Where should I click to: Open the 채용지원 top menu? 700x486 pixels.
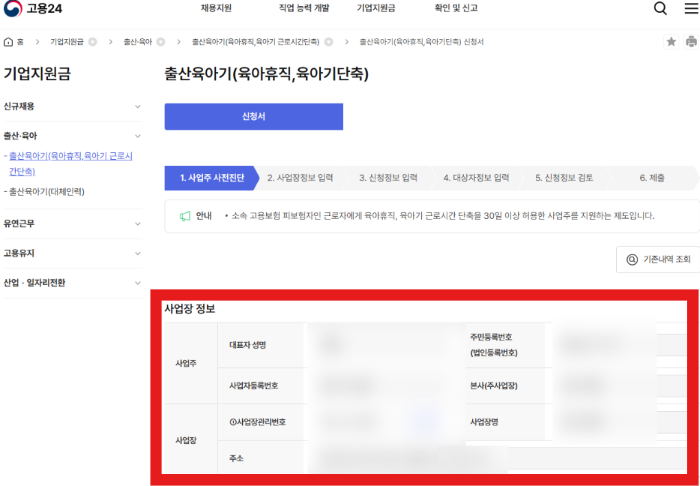click(x=216, y=8)
